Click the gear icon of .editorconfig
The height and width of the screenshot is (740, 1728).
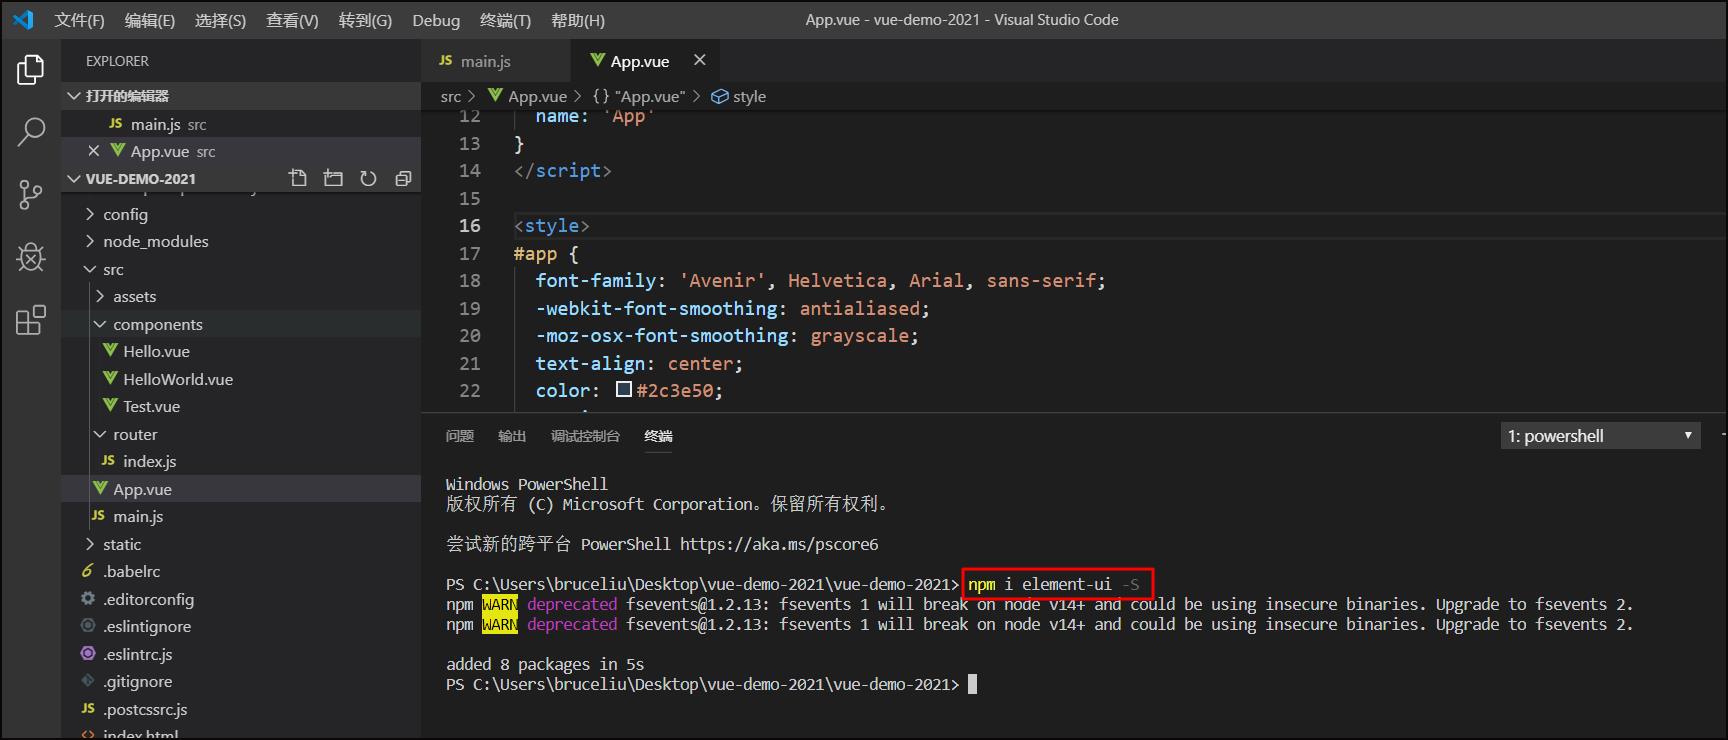pos(88,598)
